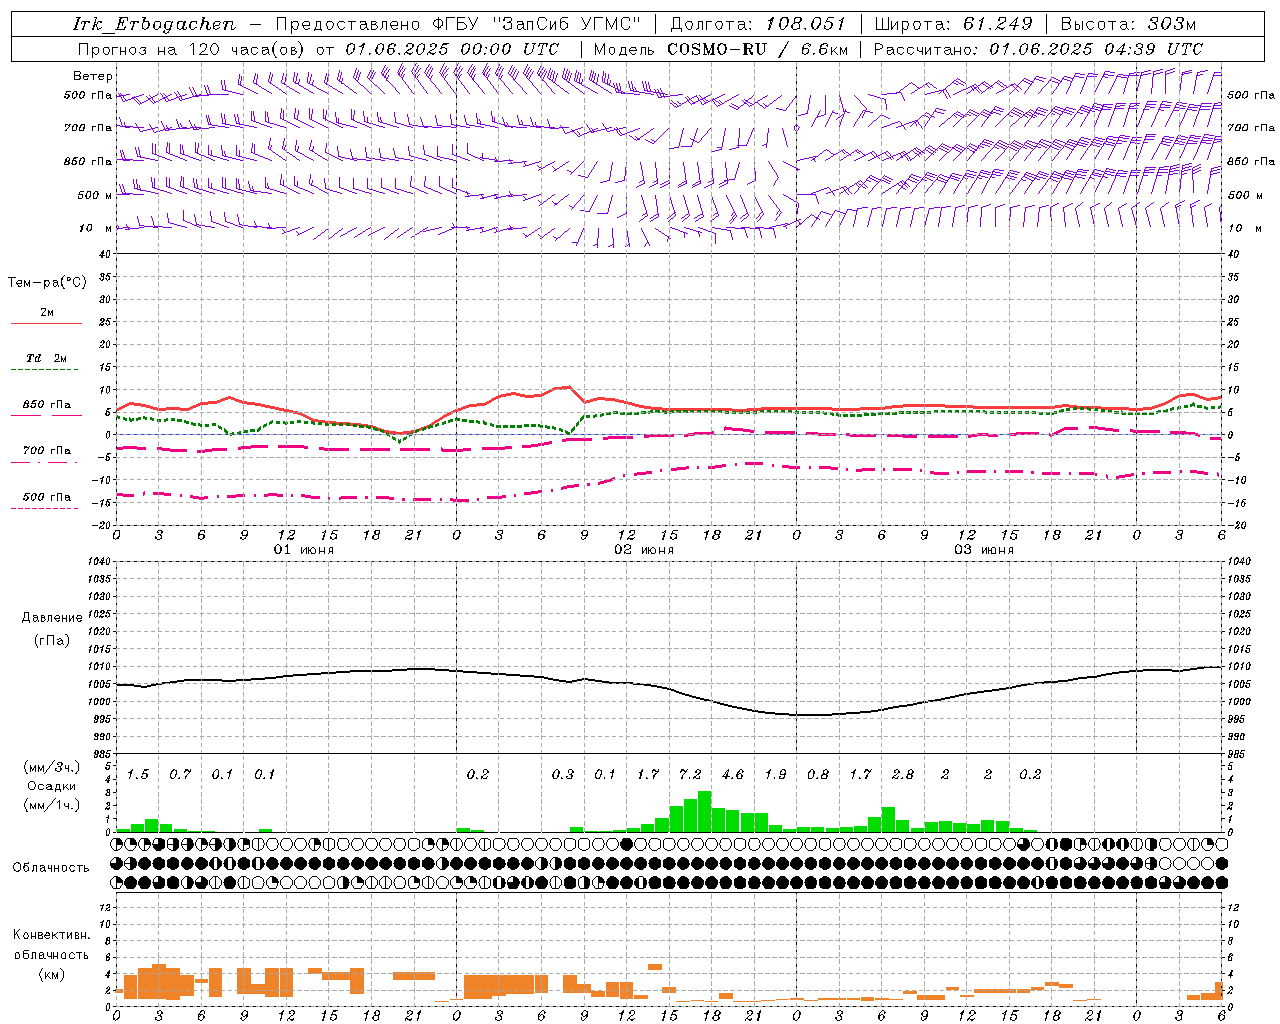Image resolution: width=1280 pixels, height=1024 pixels.
Task: Select the 700 гПа temperature legend entry
Action: click(x=47, y=451)
